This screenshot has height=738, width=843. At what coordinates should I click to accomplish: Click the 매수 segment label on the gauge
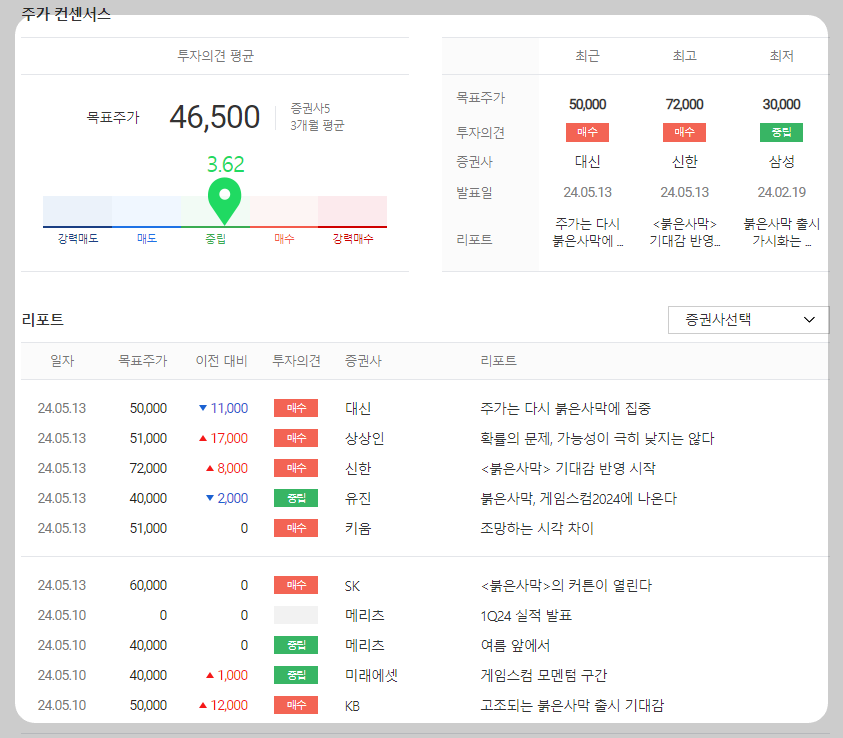click(x=284, y=239)
